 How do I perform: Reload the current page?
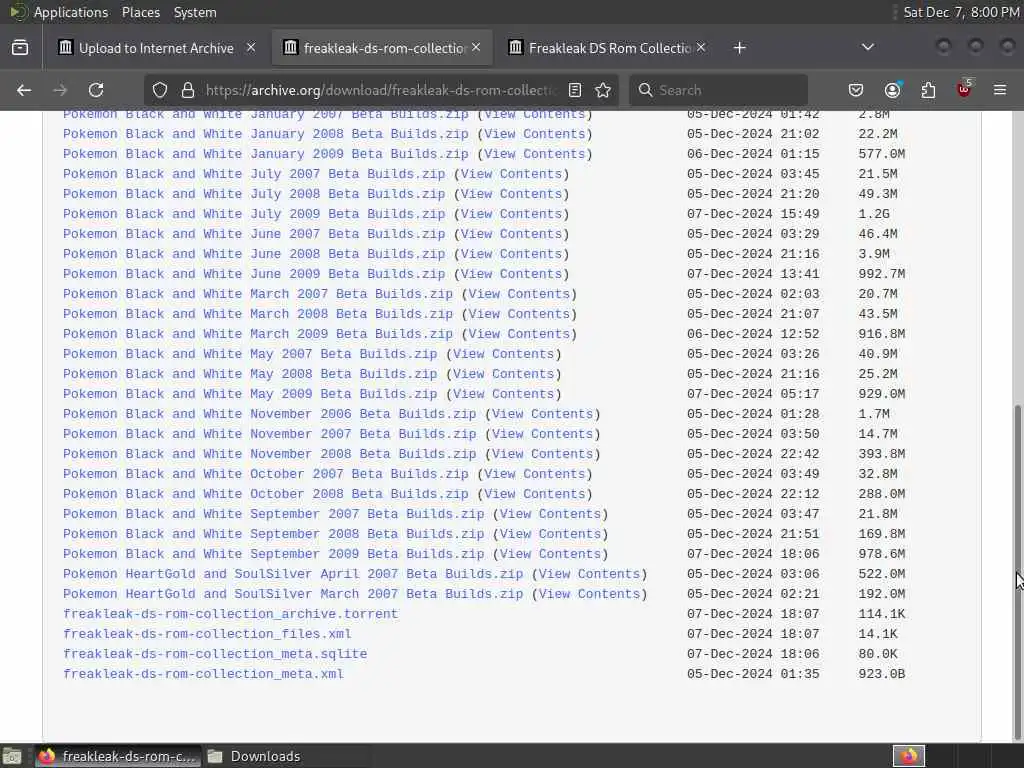(96, 90)
